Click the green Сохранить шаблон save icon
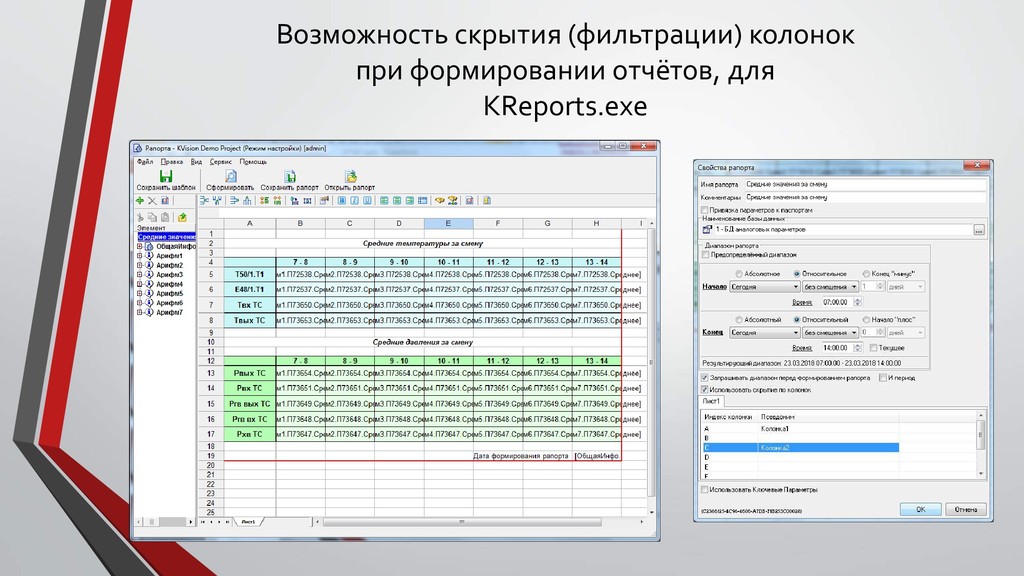This screenshot has height=576, width=1024. 166,176
